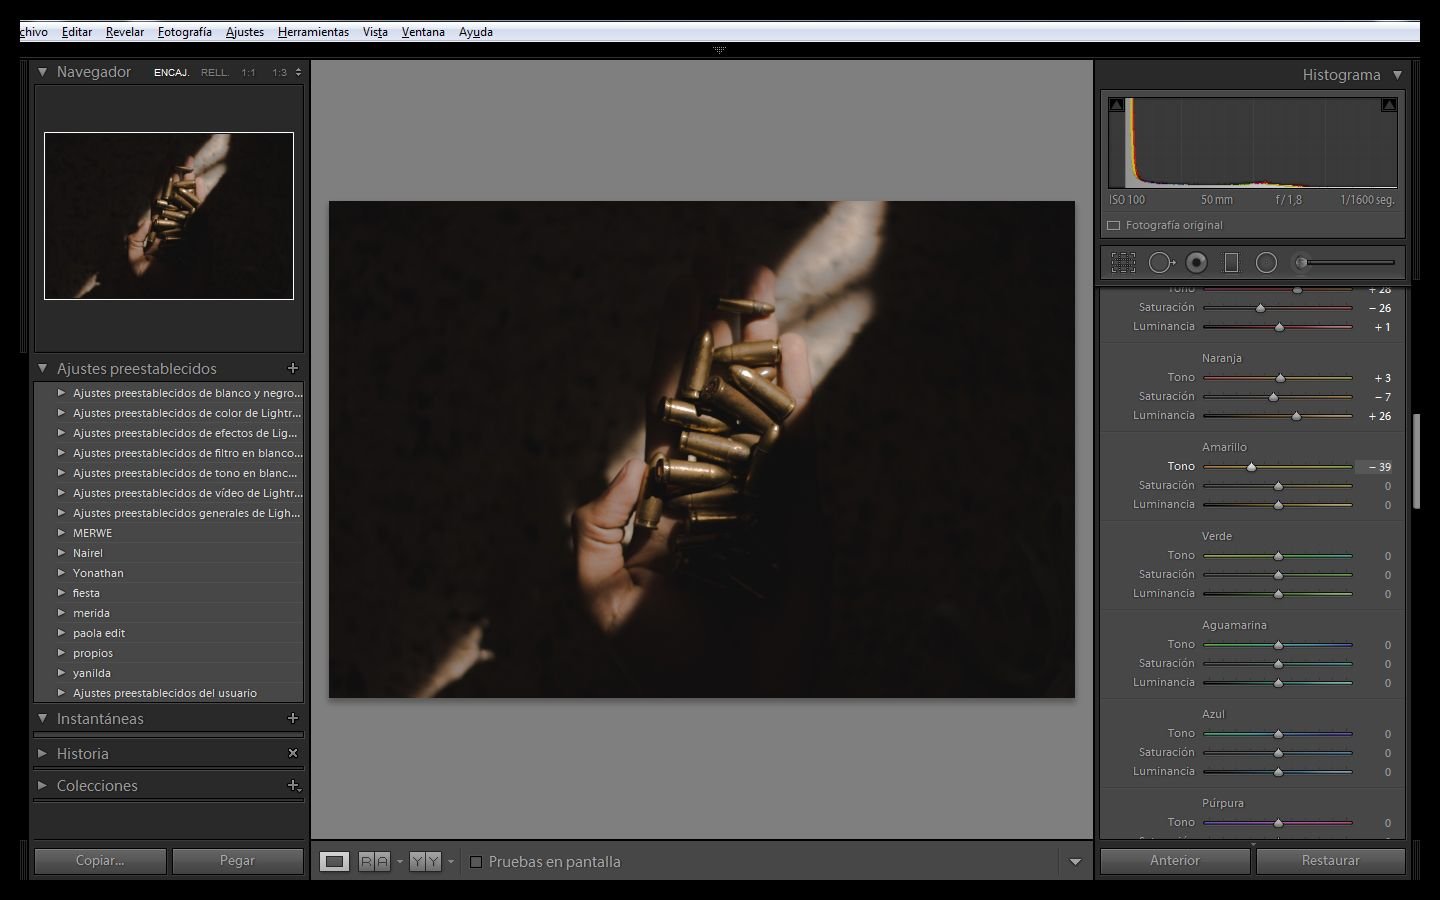Image resolution: width=1440 pixels, height=900 pixels.
Task: Click the Anterior button
Action: point(1175,860)
